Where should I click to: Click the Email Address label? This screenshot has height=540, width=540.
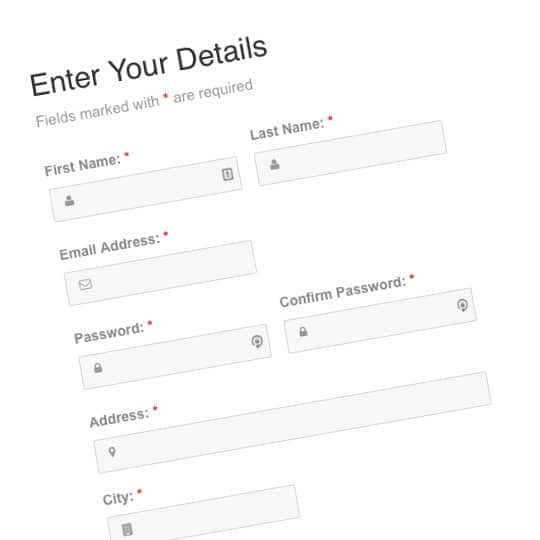coord(110,247)
